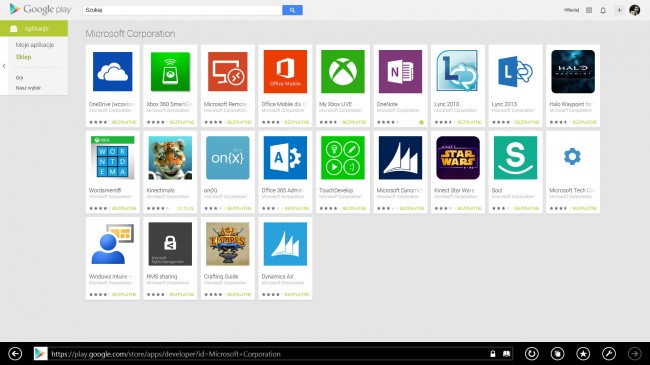Open the Lync 2010 app icon
Viewport: 650px width, 365px height.
pos(458,71)
